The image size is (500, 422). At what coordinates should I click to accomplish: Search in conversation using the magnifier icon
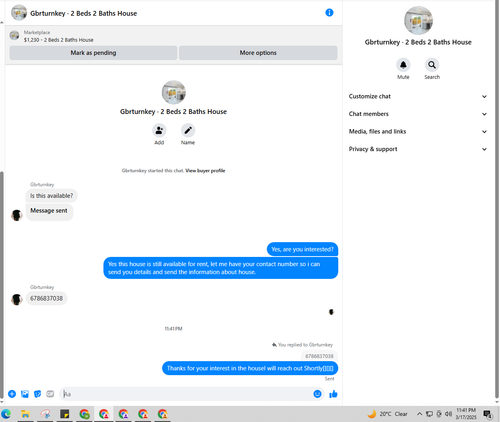(432, 65)
